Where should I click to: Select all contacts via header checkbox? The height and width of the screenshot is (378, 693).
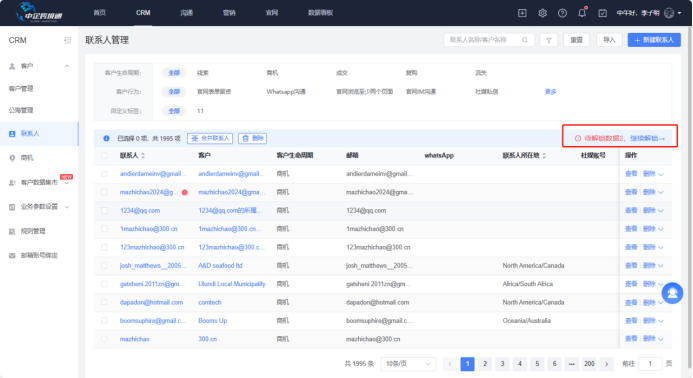[x=104, y=156]
